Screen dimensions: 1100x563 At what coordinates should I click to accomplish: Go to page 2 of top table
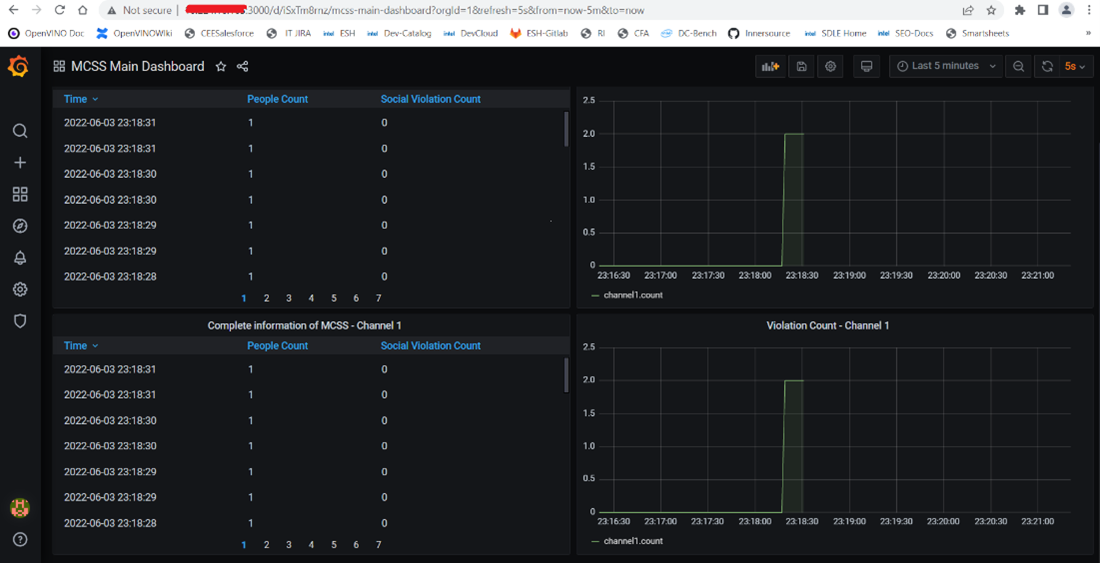pos(267,298)
